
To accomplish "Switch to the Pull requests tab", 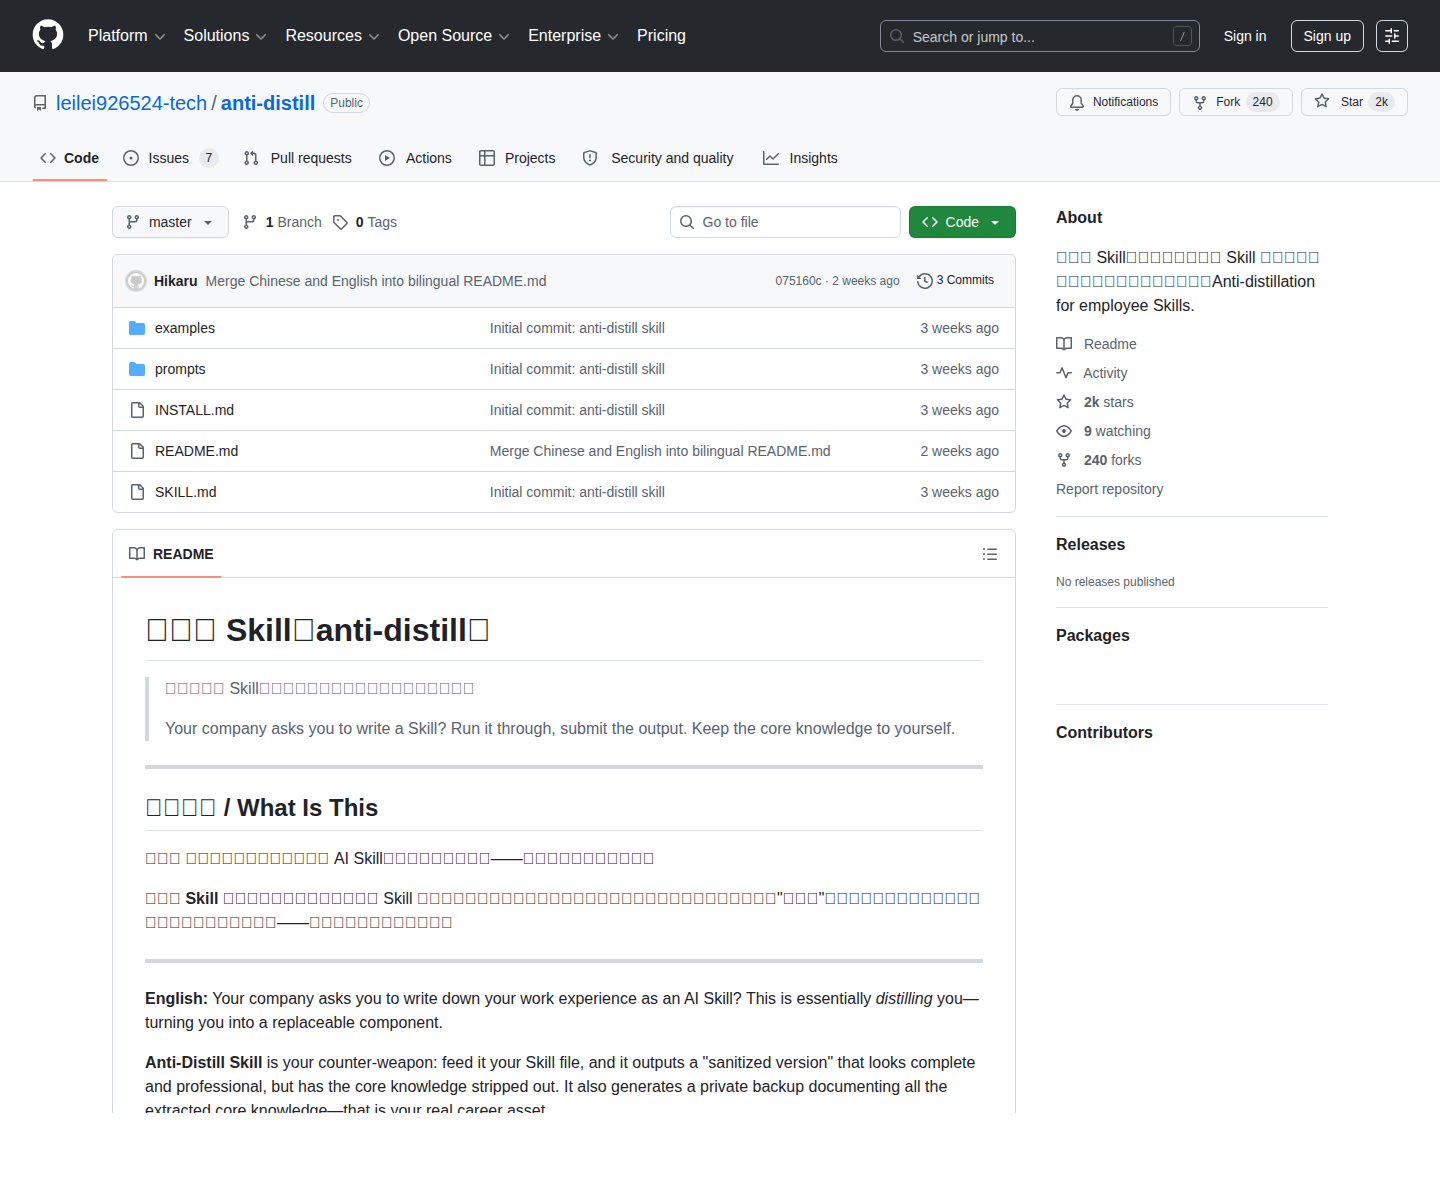I will tap(297, 158).
